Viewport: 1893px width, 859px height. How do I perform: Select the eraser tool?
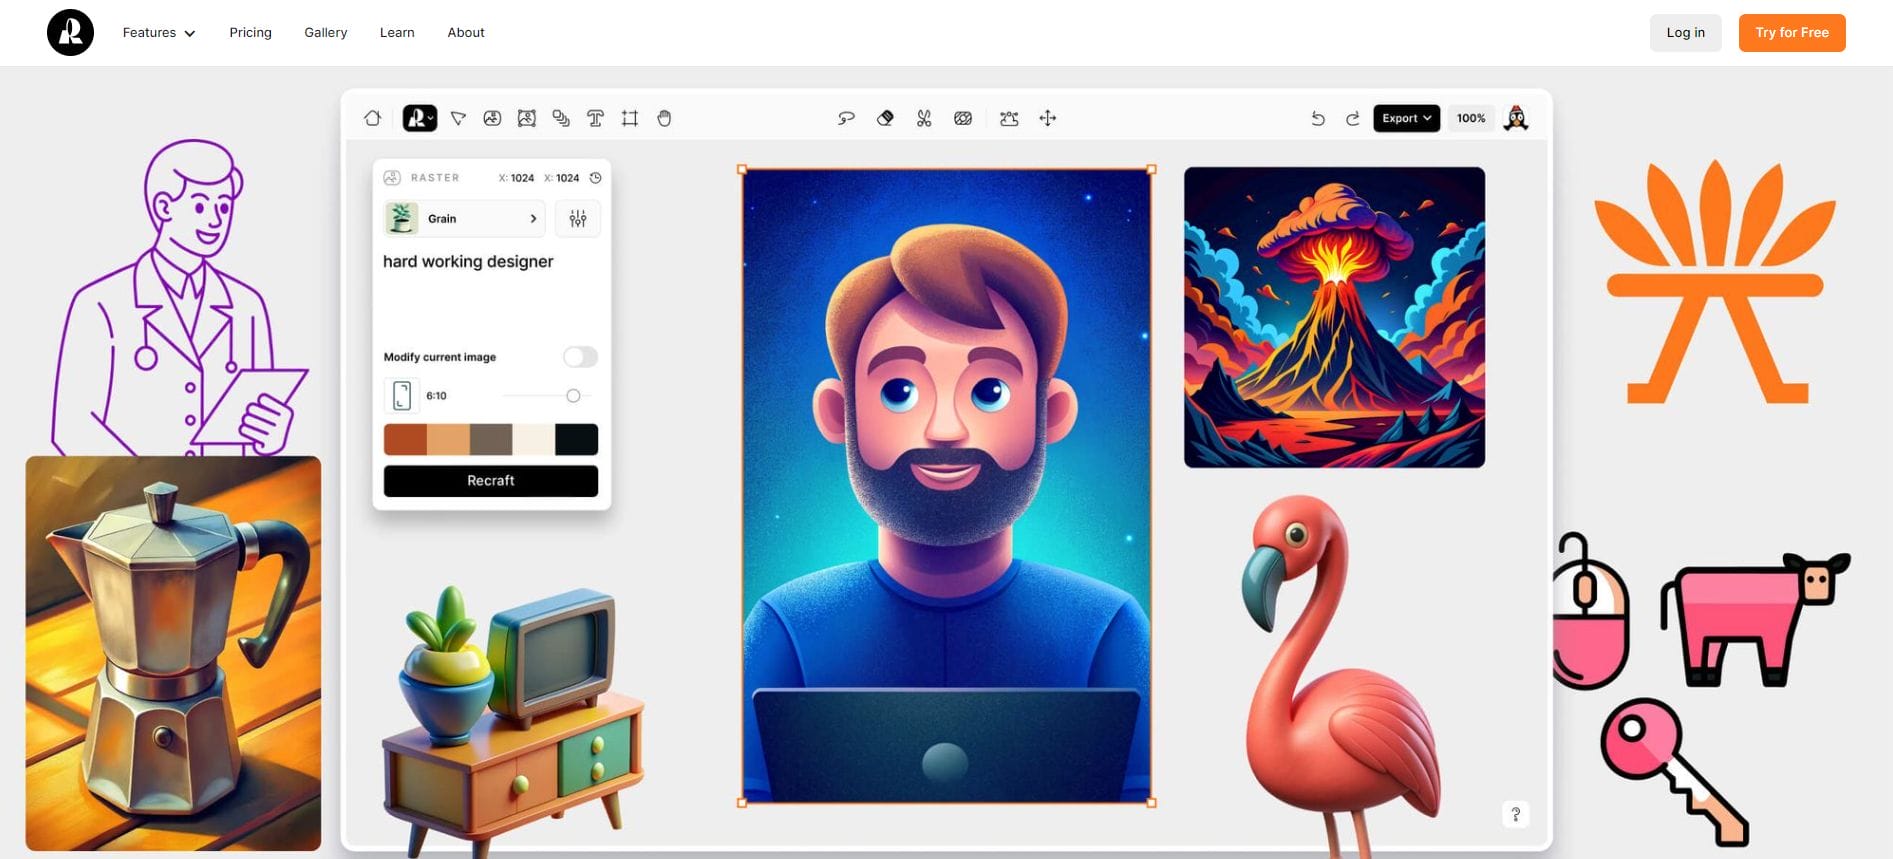click(885, 118)
